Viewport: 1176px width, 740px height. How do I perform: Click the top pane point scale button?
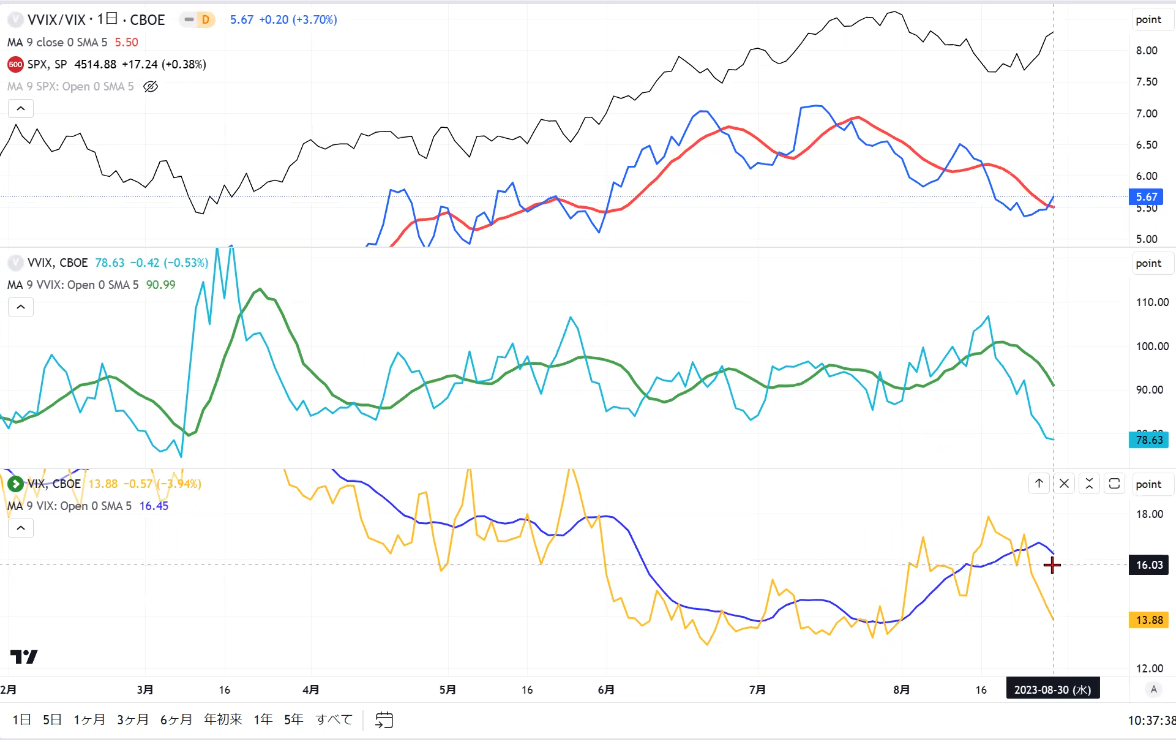(x=1149, y=19)
